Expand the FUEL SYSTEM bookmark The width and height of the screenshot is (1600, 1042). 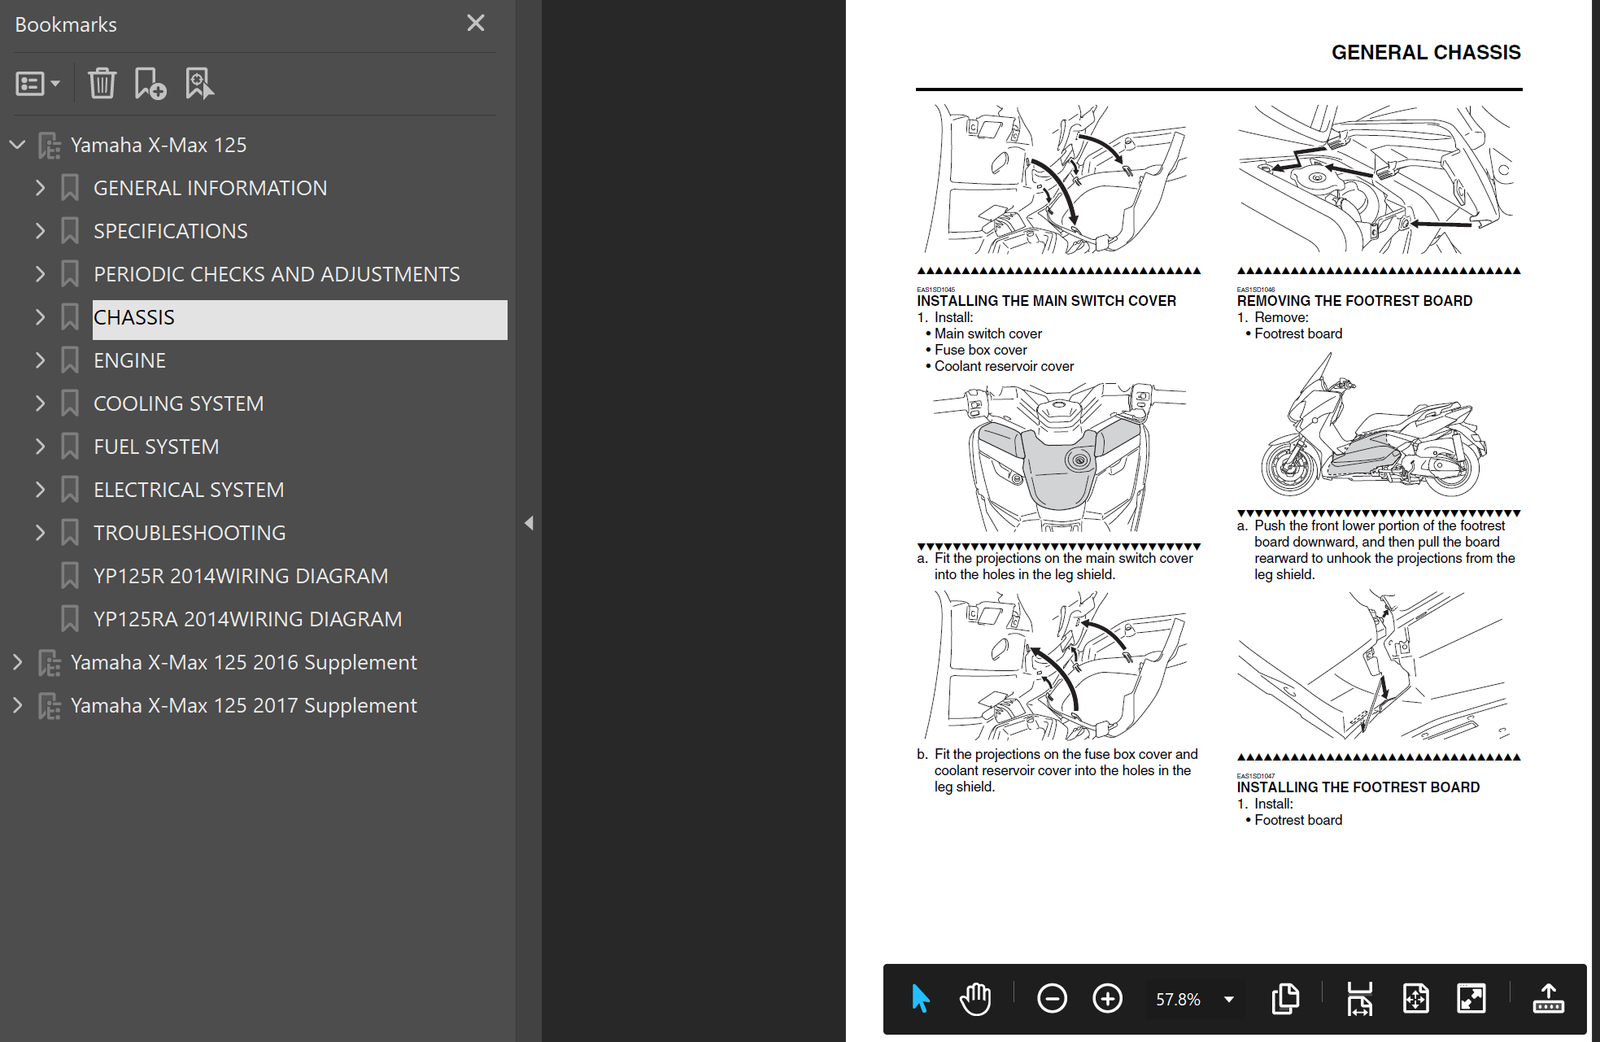(40, 446)
